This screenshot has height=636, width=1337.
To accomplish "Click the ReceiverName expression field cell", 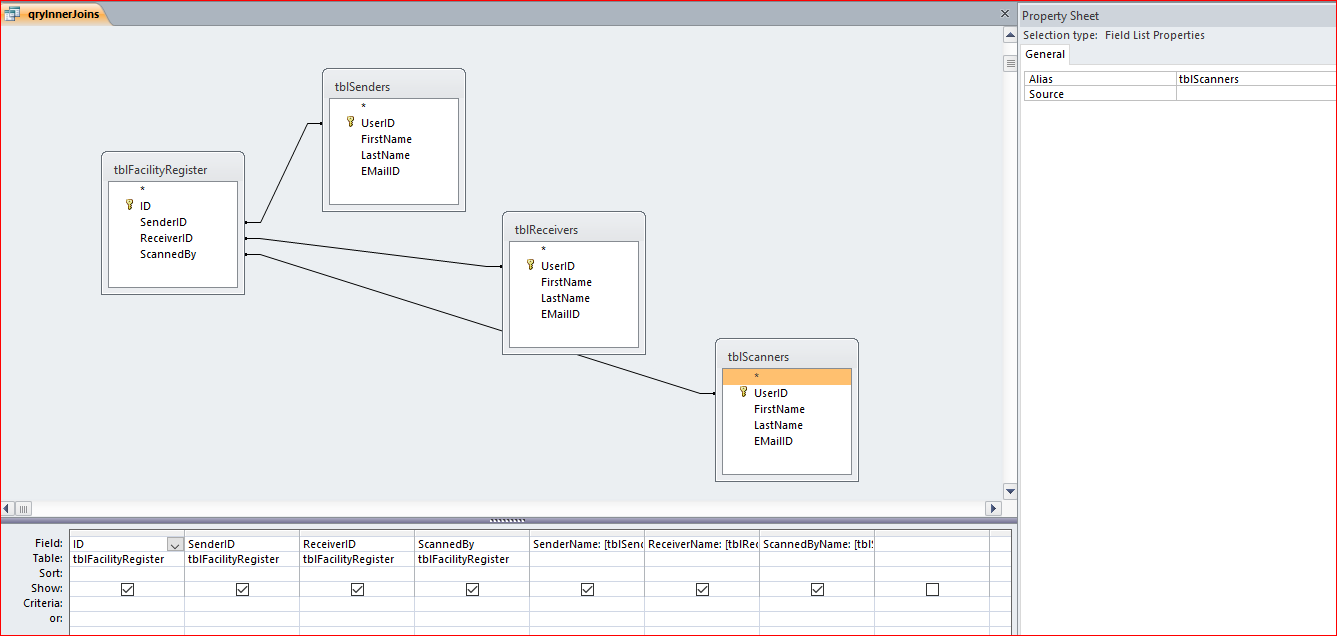I will click(x=702, y=544).
